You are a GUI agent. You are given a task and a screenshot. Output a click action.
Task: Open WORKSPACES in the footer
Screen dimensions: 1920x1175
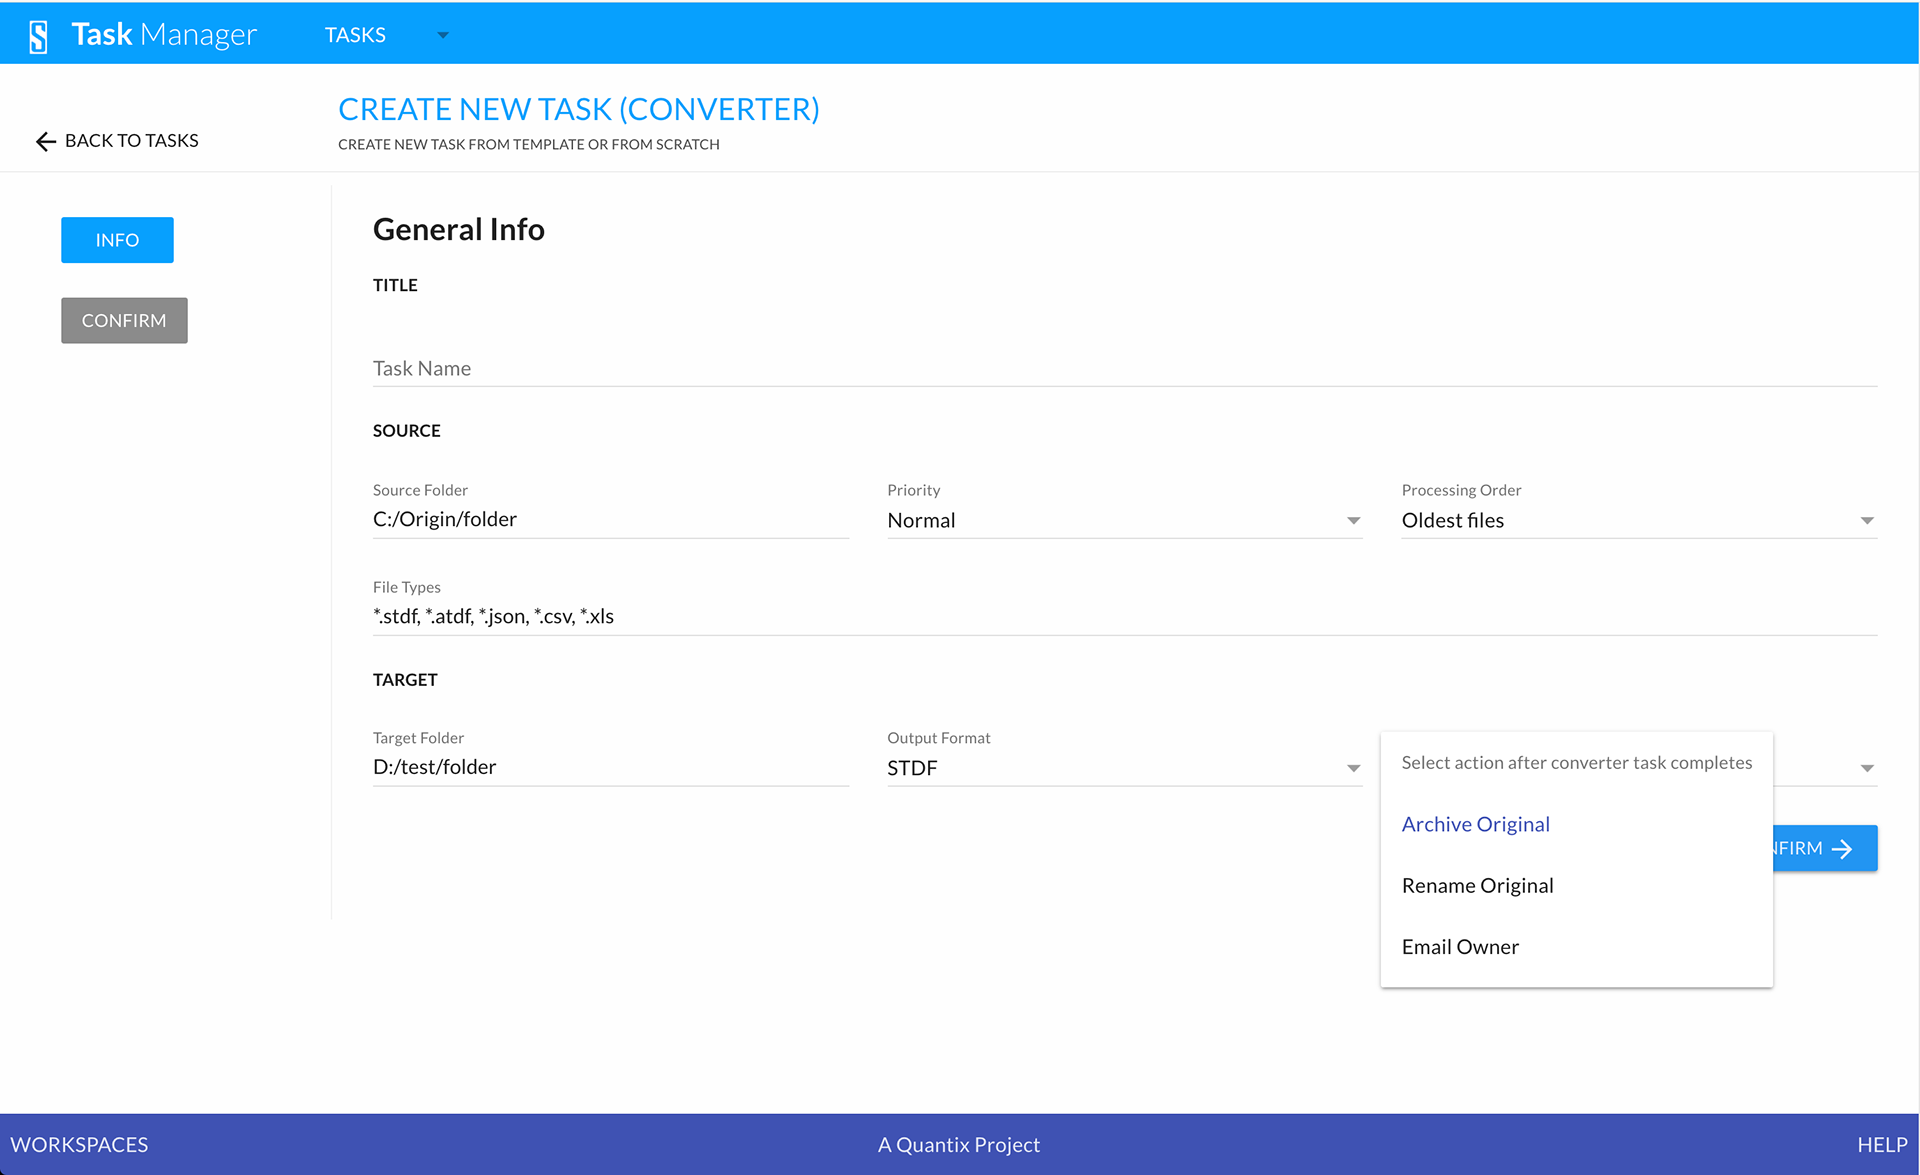coord(79,1145)
